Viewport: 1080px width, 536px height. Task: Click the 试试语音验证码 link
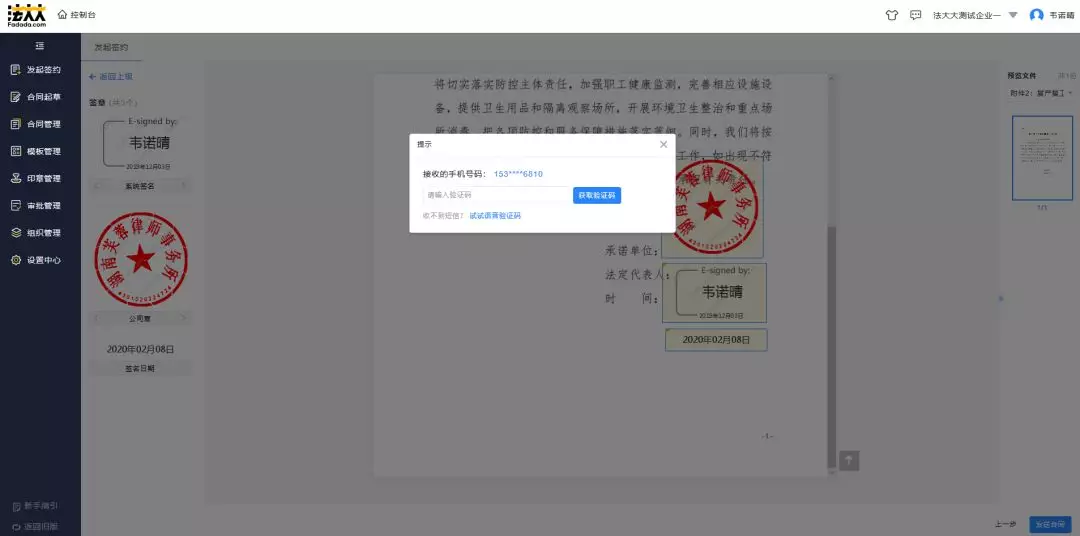(495, 216)
